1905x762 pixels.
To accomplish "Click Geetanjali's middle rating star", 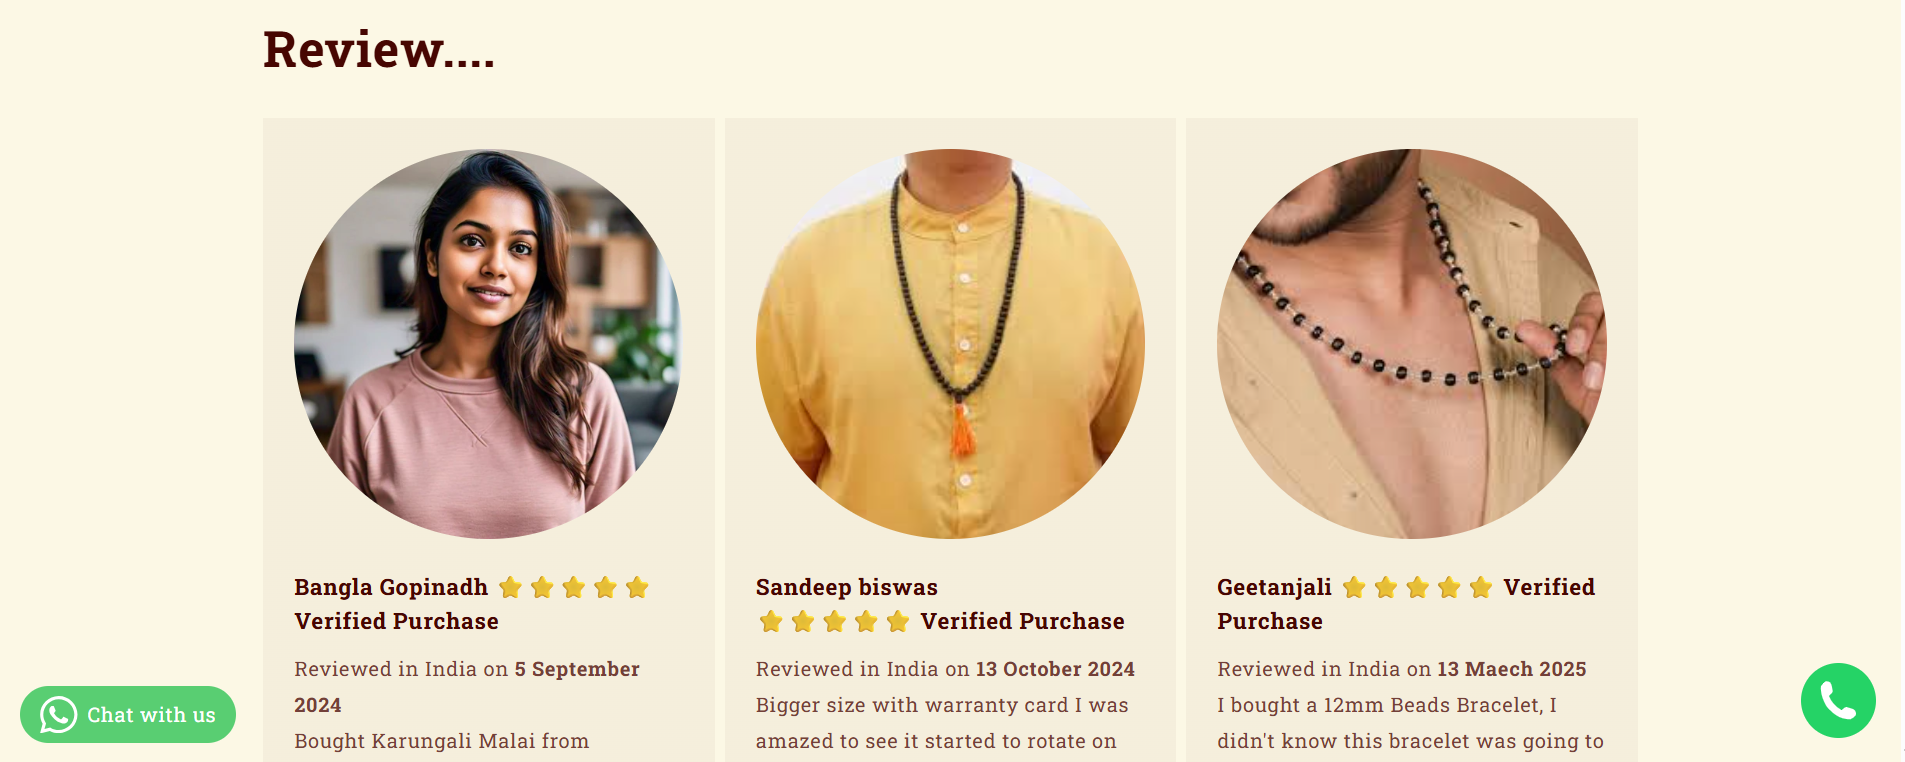I will pos(1417,587).
